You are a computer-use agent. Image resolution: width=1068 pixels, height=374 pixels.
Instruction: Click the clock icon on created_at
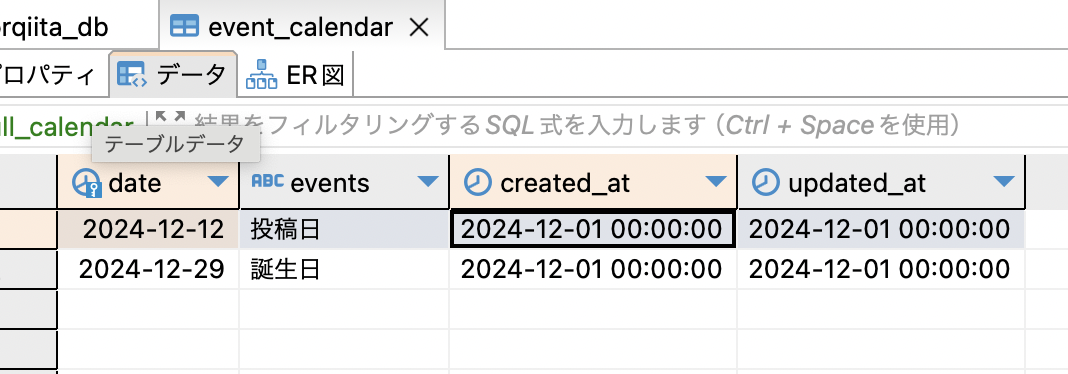pyautogui.click(x=477, y=182)
